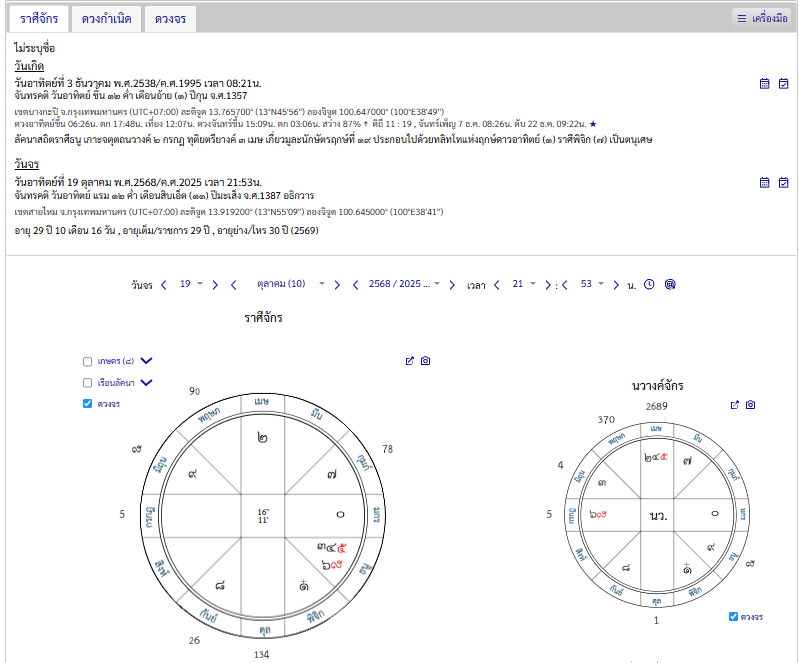This screenshot has height=663, width=804.
Task: Open the day 19 dropdown
Action: coord(191,284)
